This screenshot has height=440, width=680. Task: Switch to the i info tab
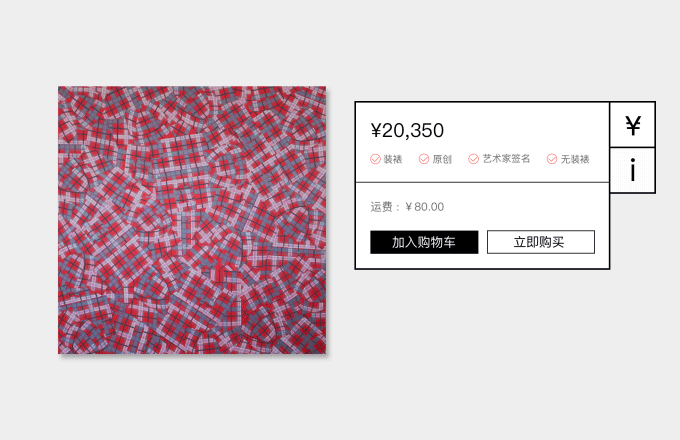click(x=632, y=170)
